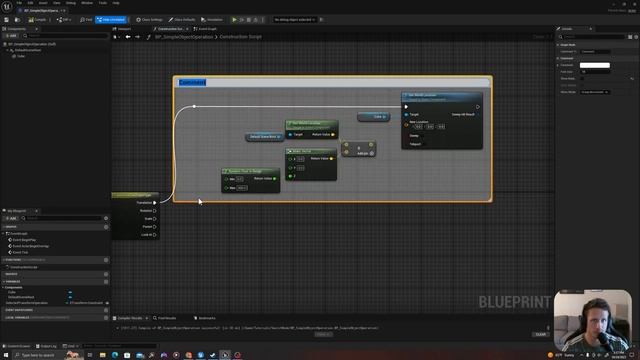Open the Content Drawer
Screen dimensions: 640x360
pos(16,346)
